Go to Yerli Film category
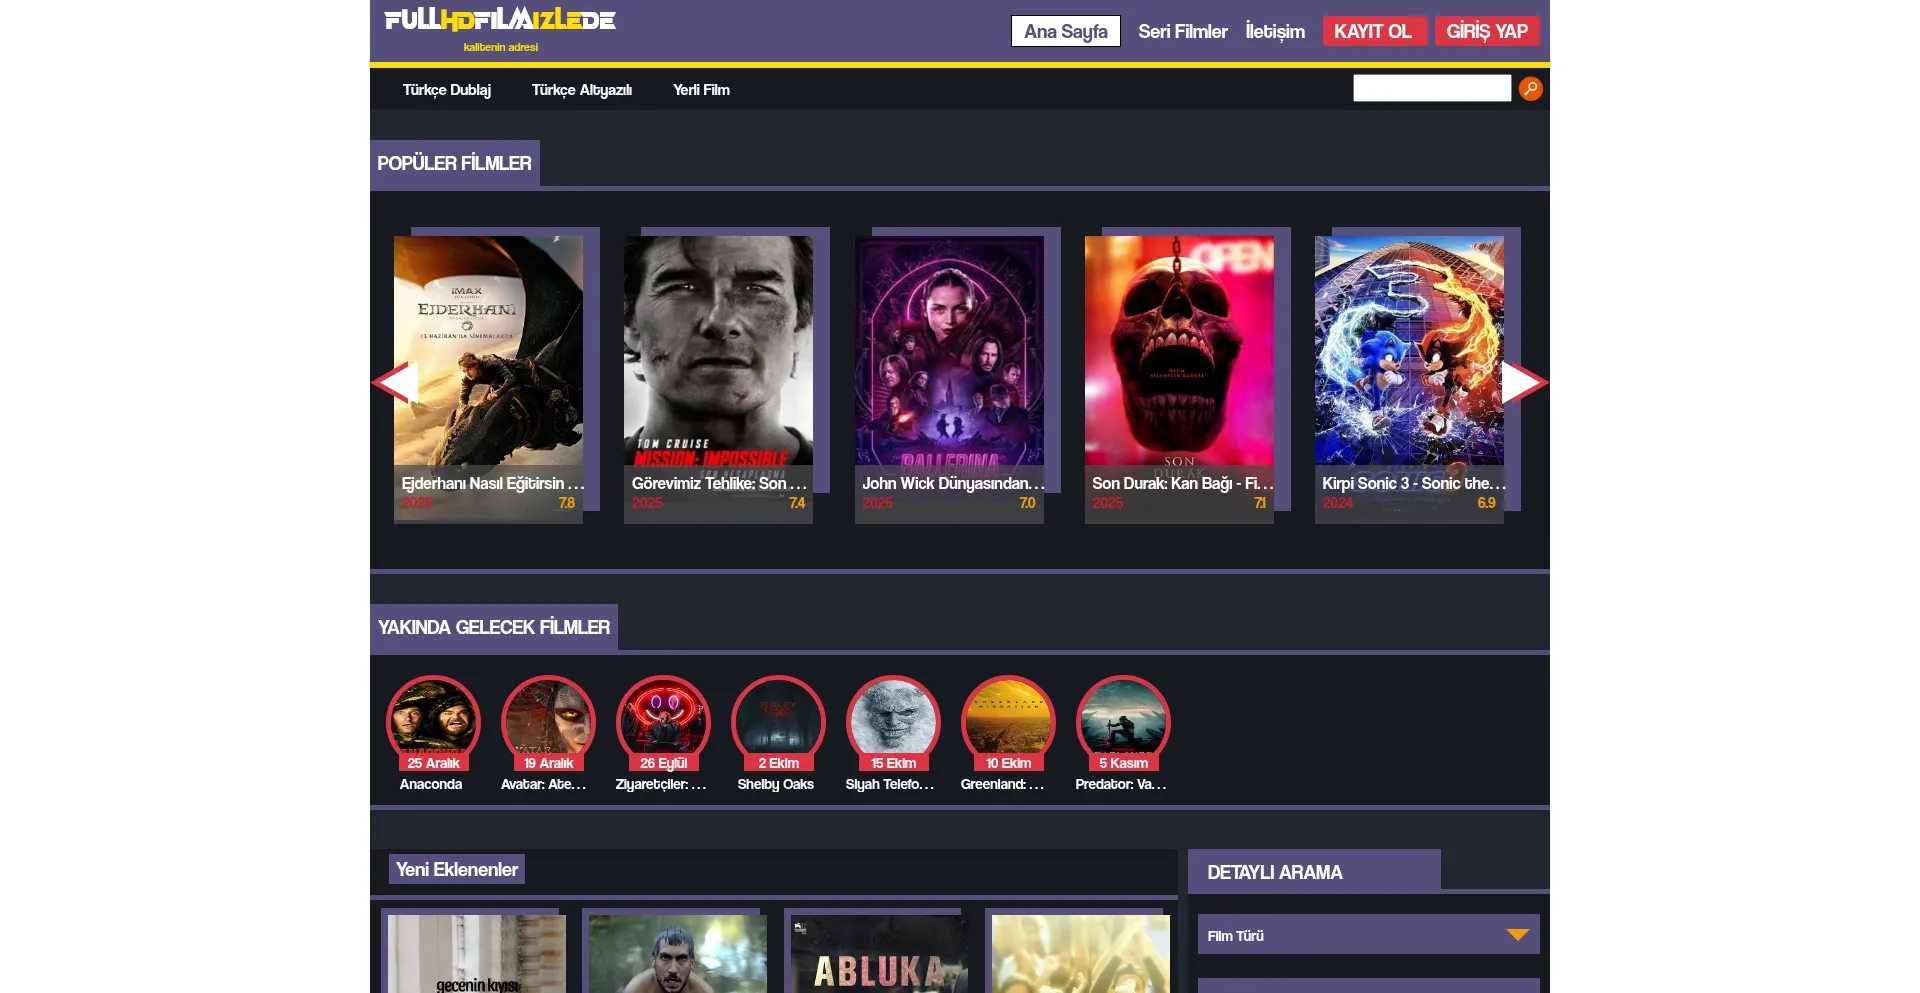This screenshot has height=993, width=1920. pos(701,90)
